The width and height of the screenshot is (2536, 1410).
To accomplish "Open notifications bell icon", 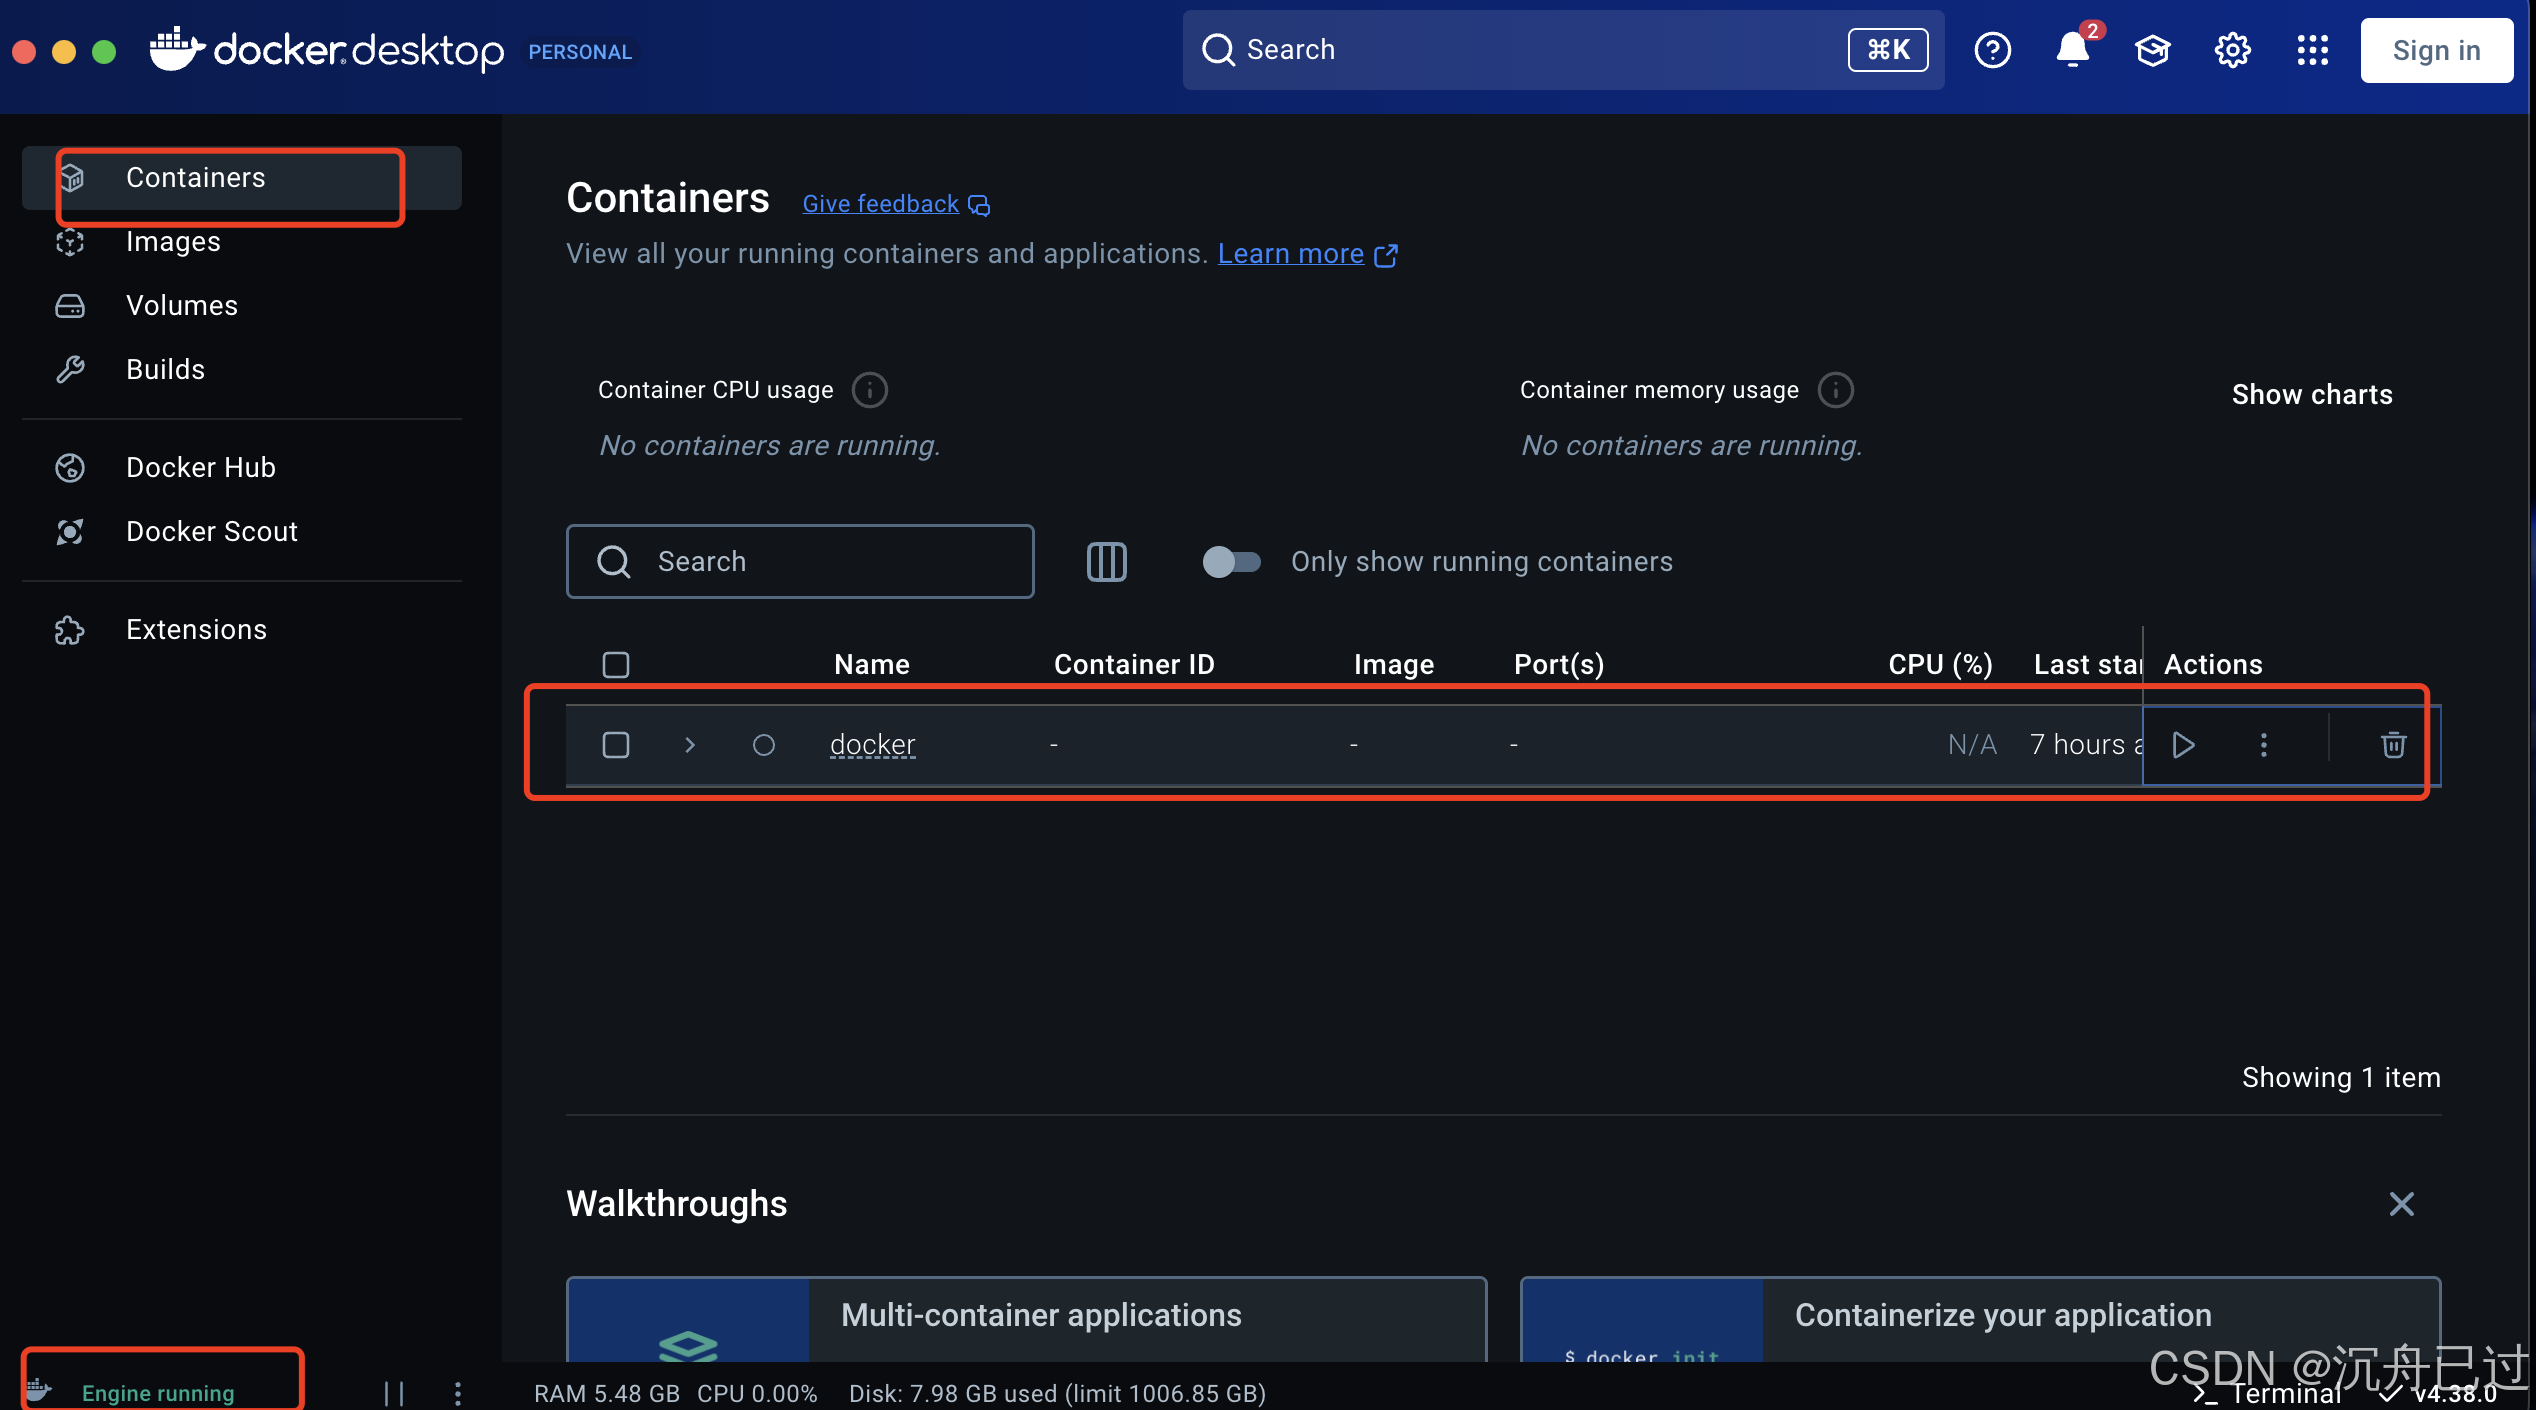I will [x=2073, y=50].
